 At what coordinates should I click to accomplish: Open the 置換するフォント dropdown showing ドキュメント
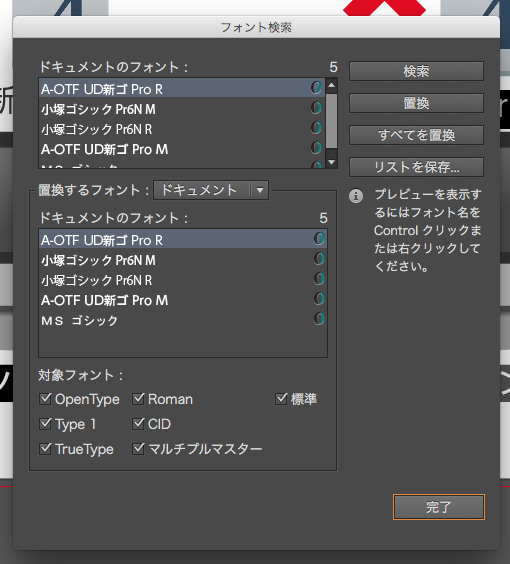(211, 190)
